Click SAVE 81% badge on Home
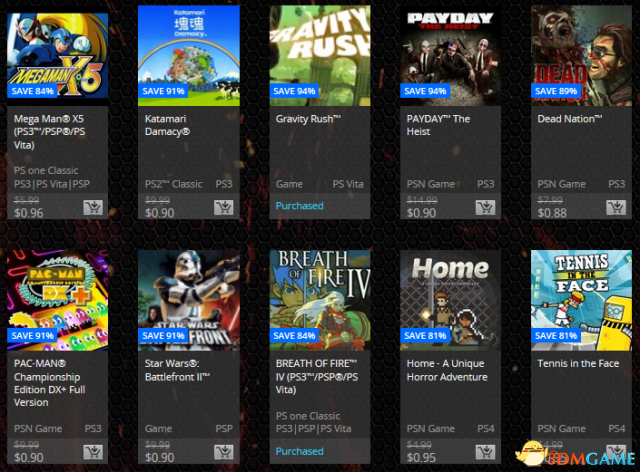Viewport: 640px width, 472px height. point(425,336)
